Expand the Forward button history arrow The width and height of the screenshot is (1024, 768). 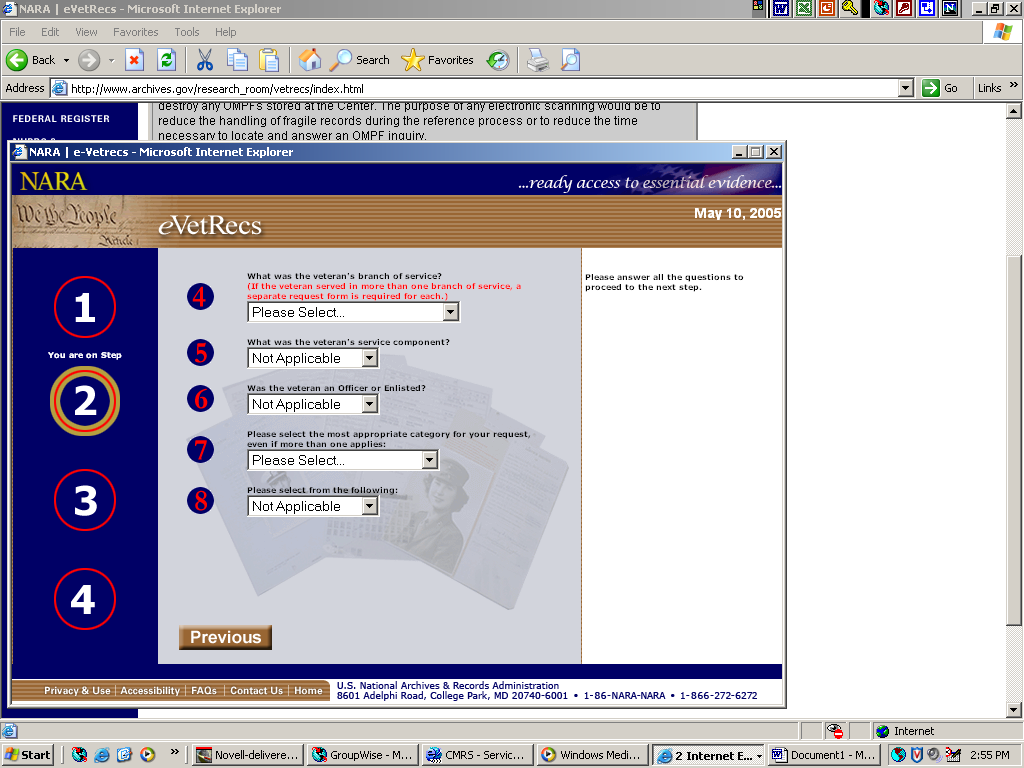111,60
